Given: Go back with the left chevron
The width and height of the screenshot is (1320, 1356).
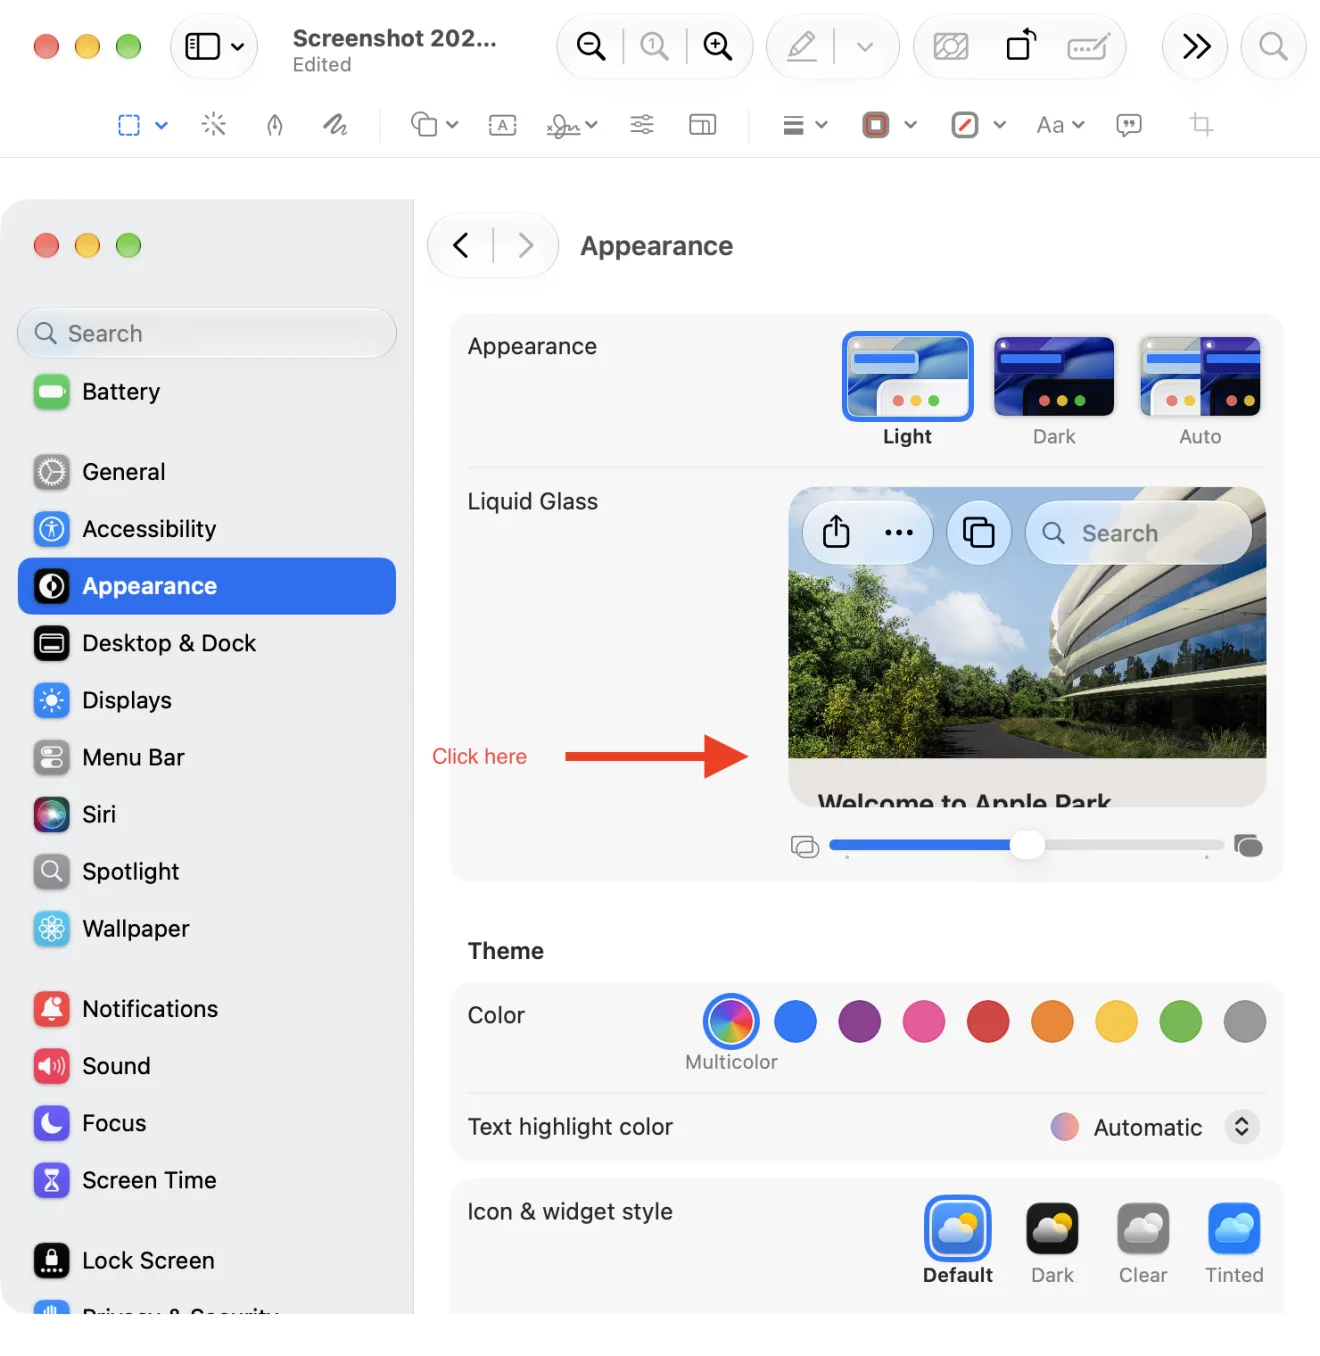Looking at the screenshot, I should pos(461,245).
